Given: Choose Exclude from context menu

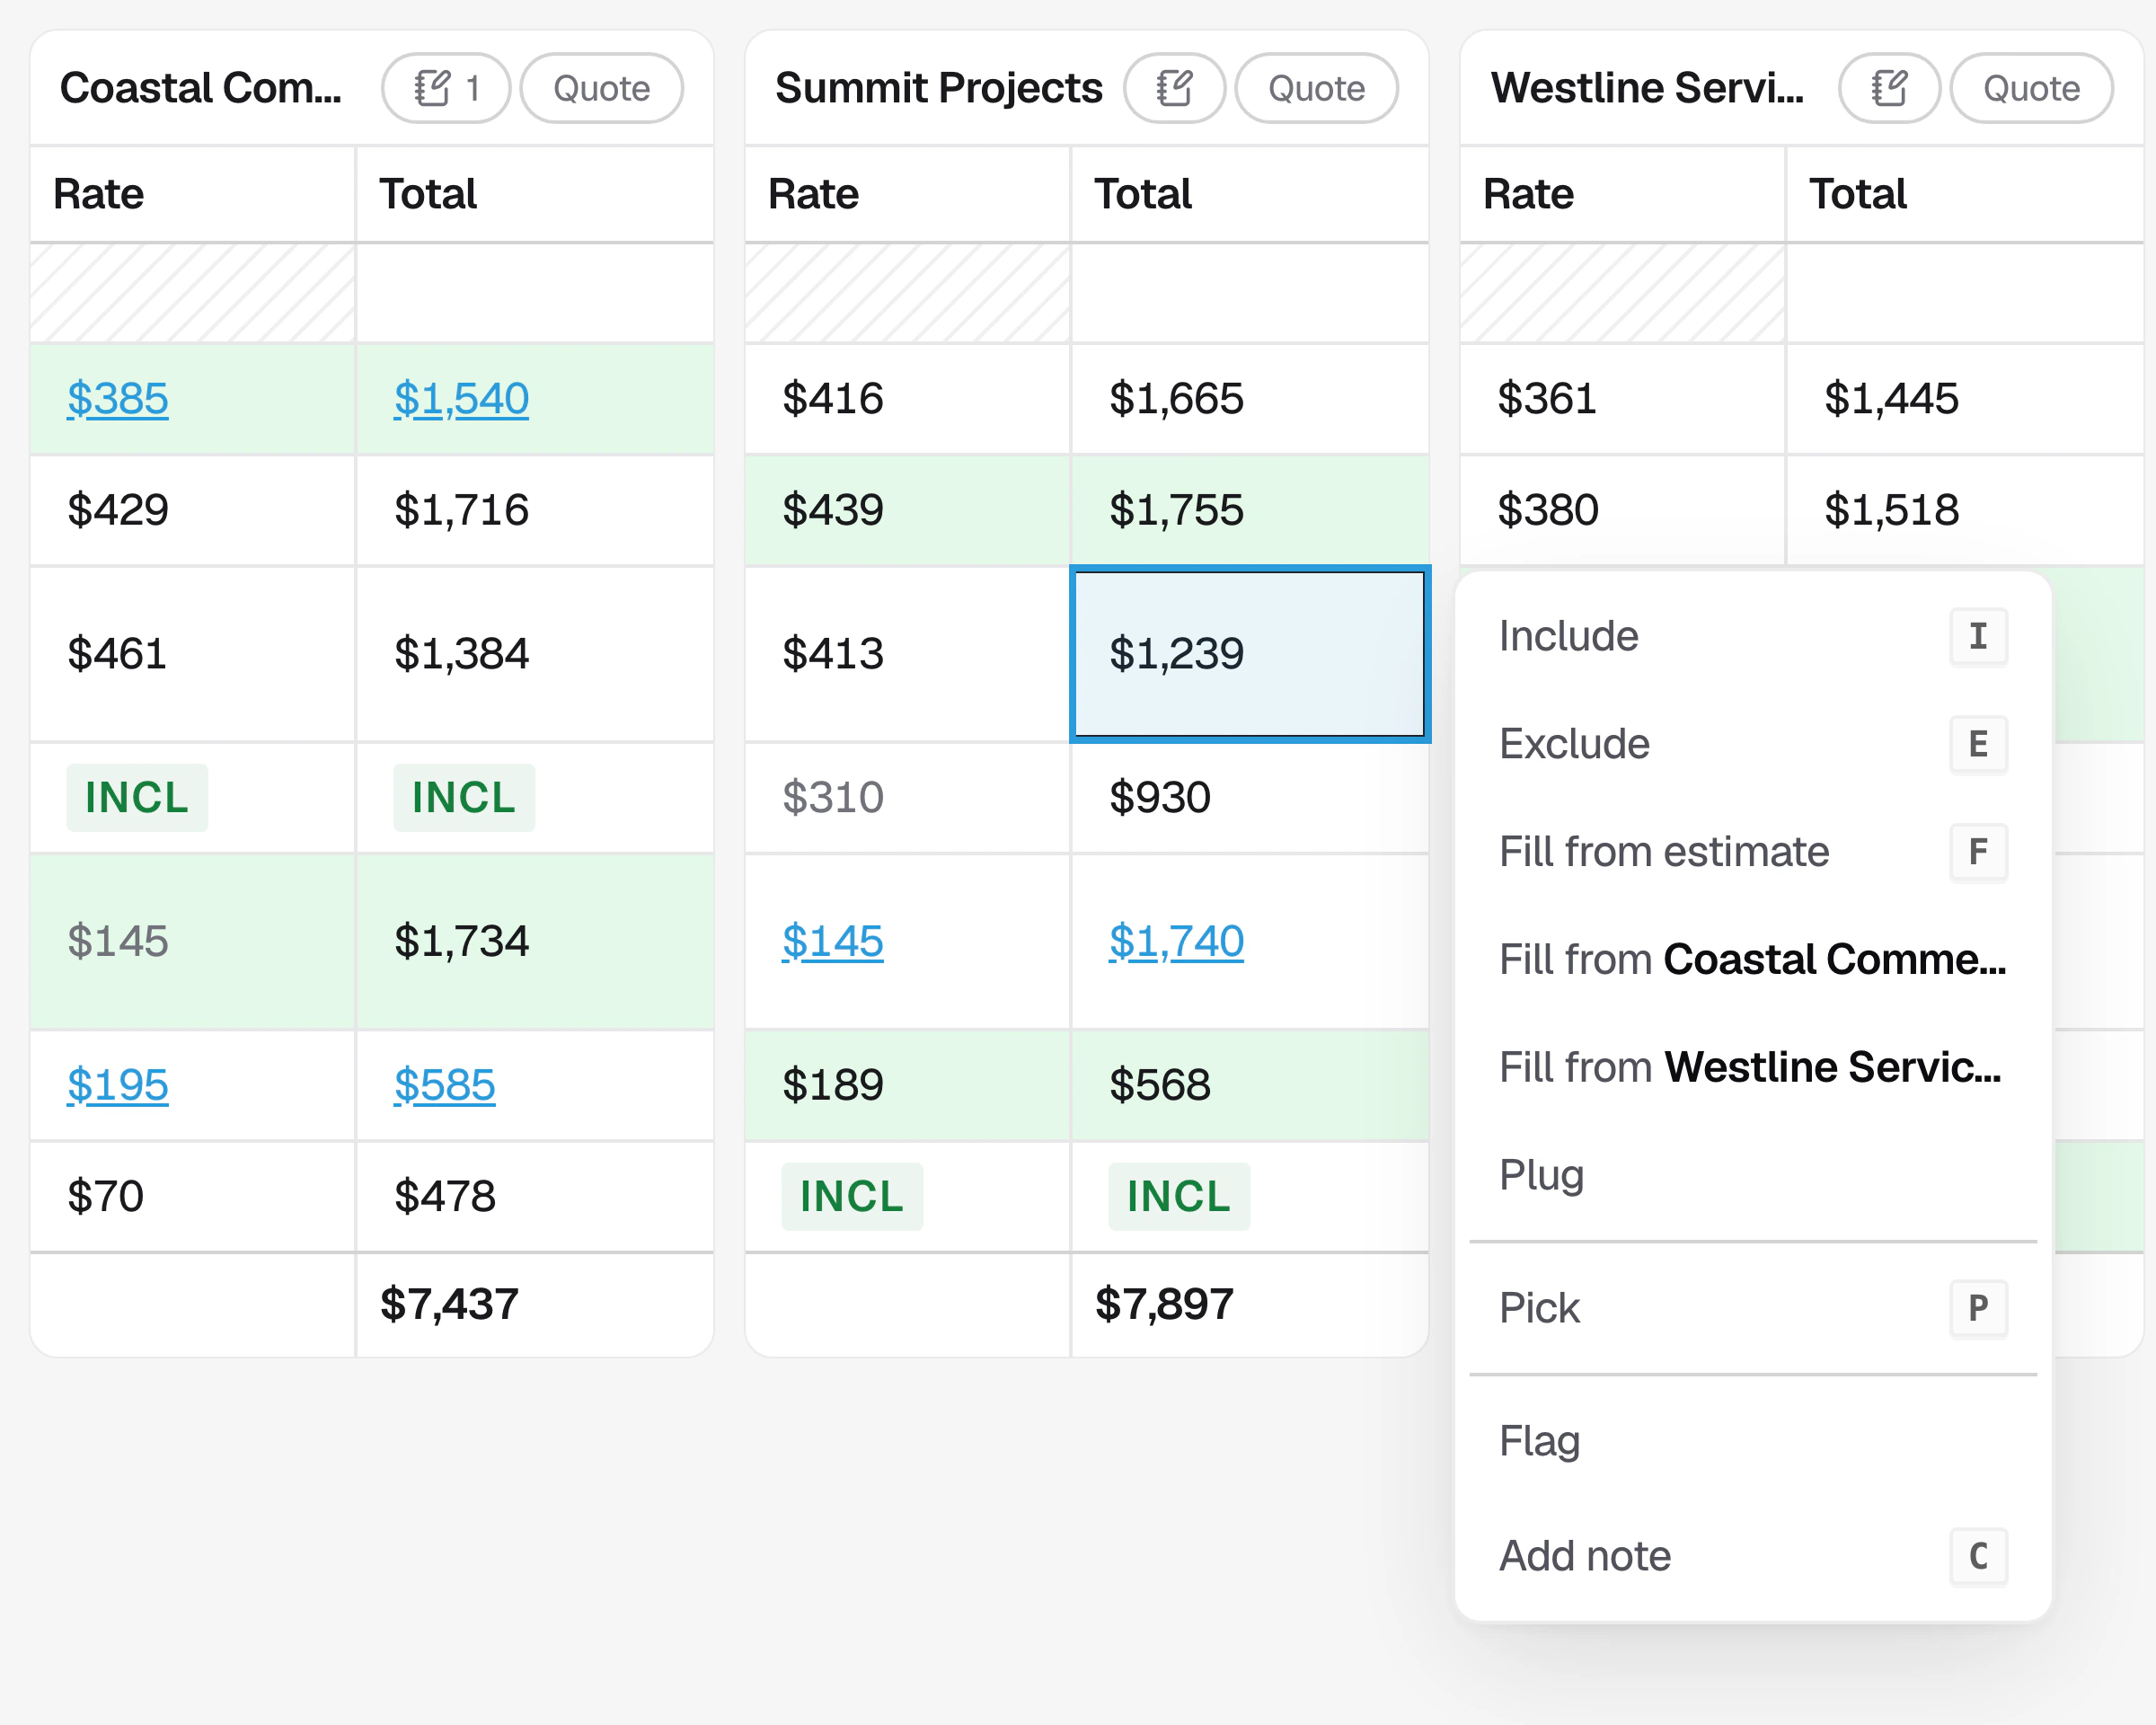Looking at the screenshot, I should click(x=1753, y=744).
